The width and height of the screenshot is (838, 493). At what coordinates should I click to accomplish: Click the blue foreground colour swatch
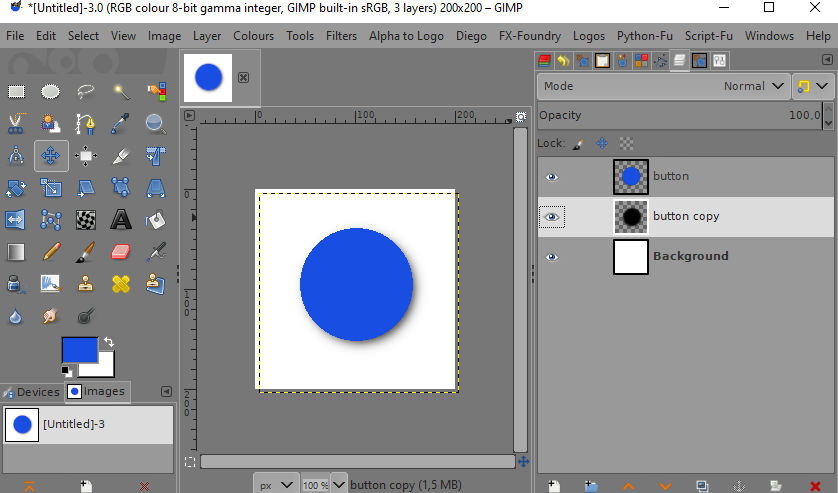coord(79,350)
